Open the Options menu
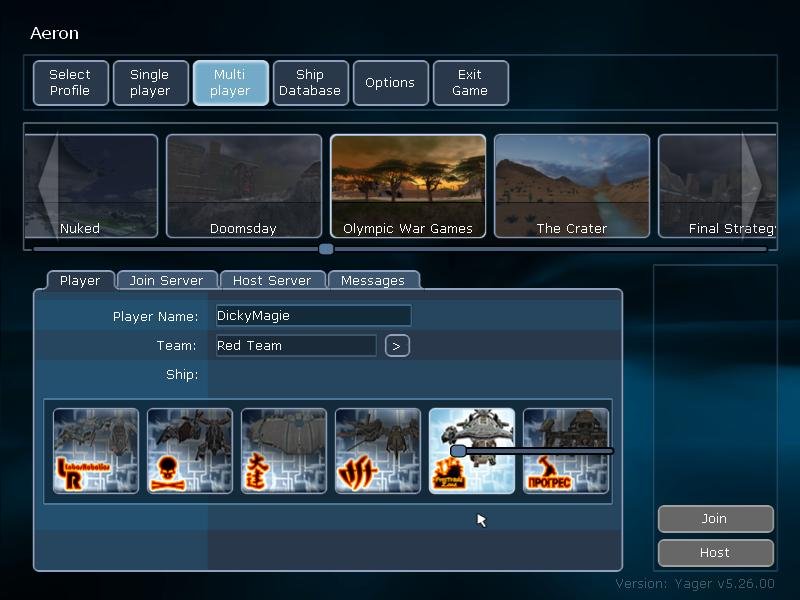Viewport: 800px width, 600px height. (390, 83)
